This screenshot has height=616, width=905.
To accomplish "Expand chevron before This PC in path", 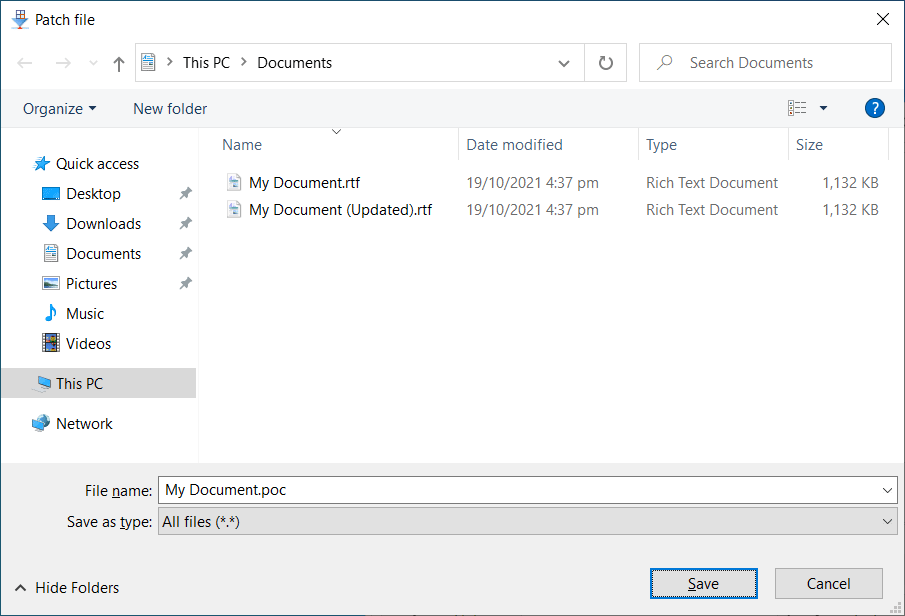I will (170, 62).
